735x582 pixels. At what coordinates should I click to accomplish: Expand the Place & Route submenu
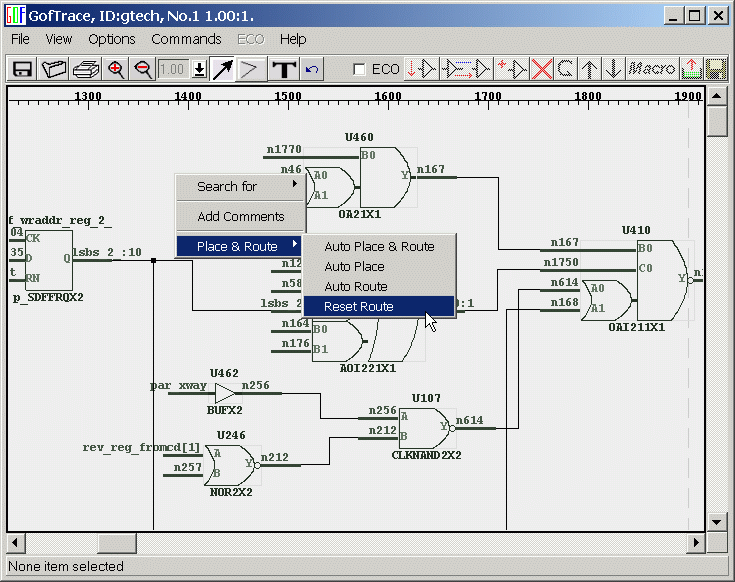238,246
